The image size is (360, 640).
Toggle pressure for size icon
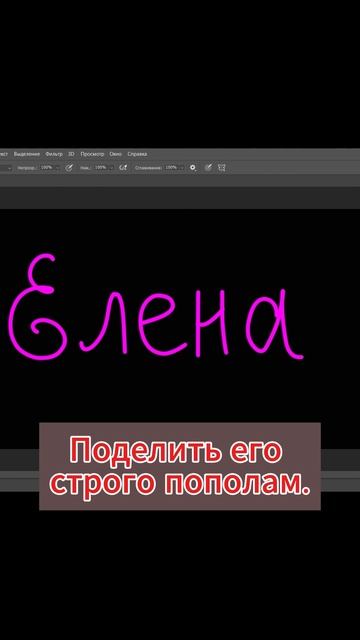pyautogui.click(x=208, y=167)
